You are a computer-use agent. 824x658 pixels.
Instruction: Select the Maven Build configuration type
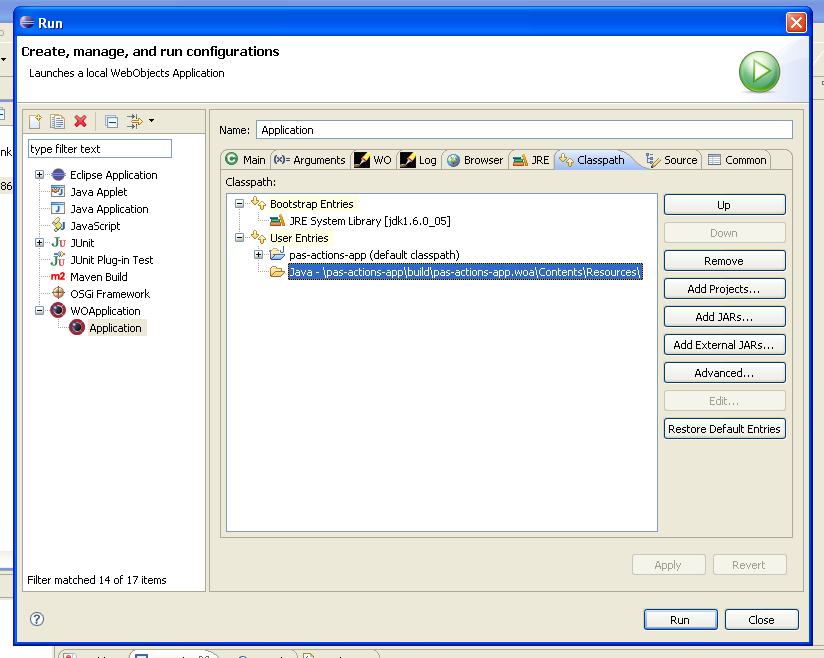(98, 277)
